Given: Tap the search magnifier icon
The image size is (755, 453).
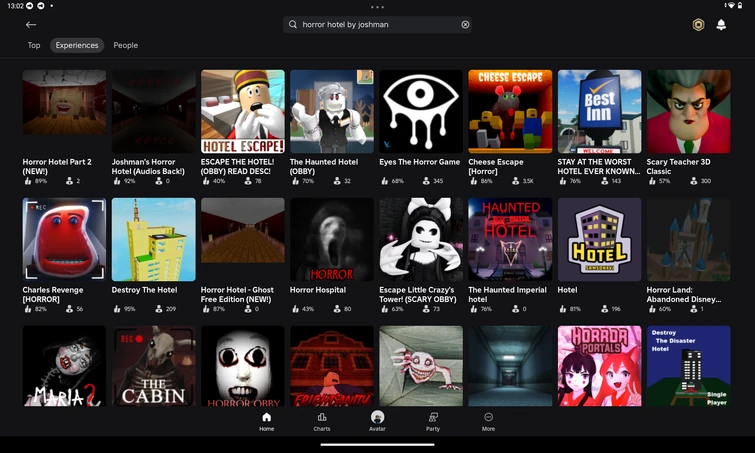Looking at the screenshot, I should pyautogui.click(x=293, y=25).
